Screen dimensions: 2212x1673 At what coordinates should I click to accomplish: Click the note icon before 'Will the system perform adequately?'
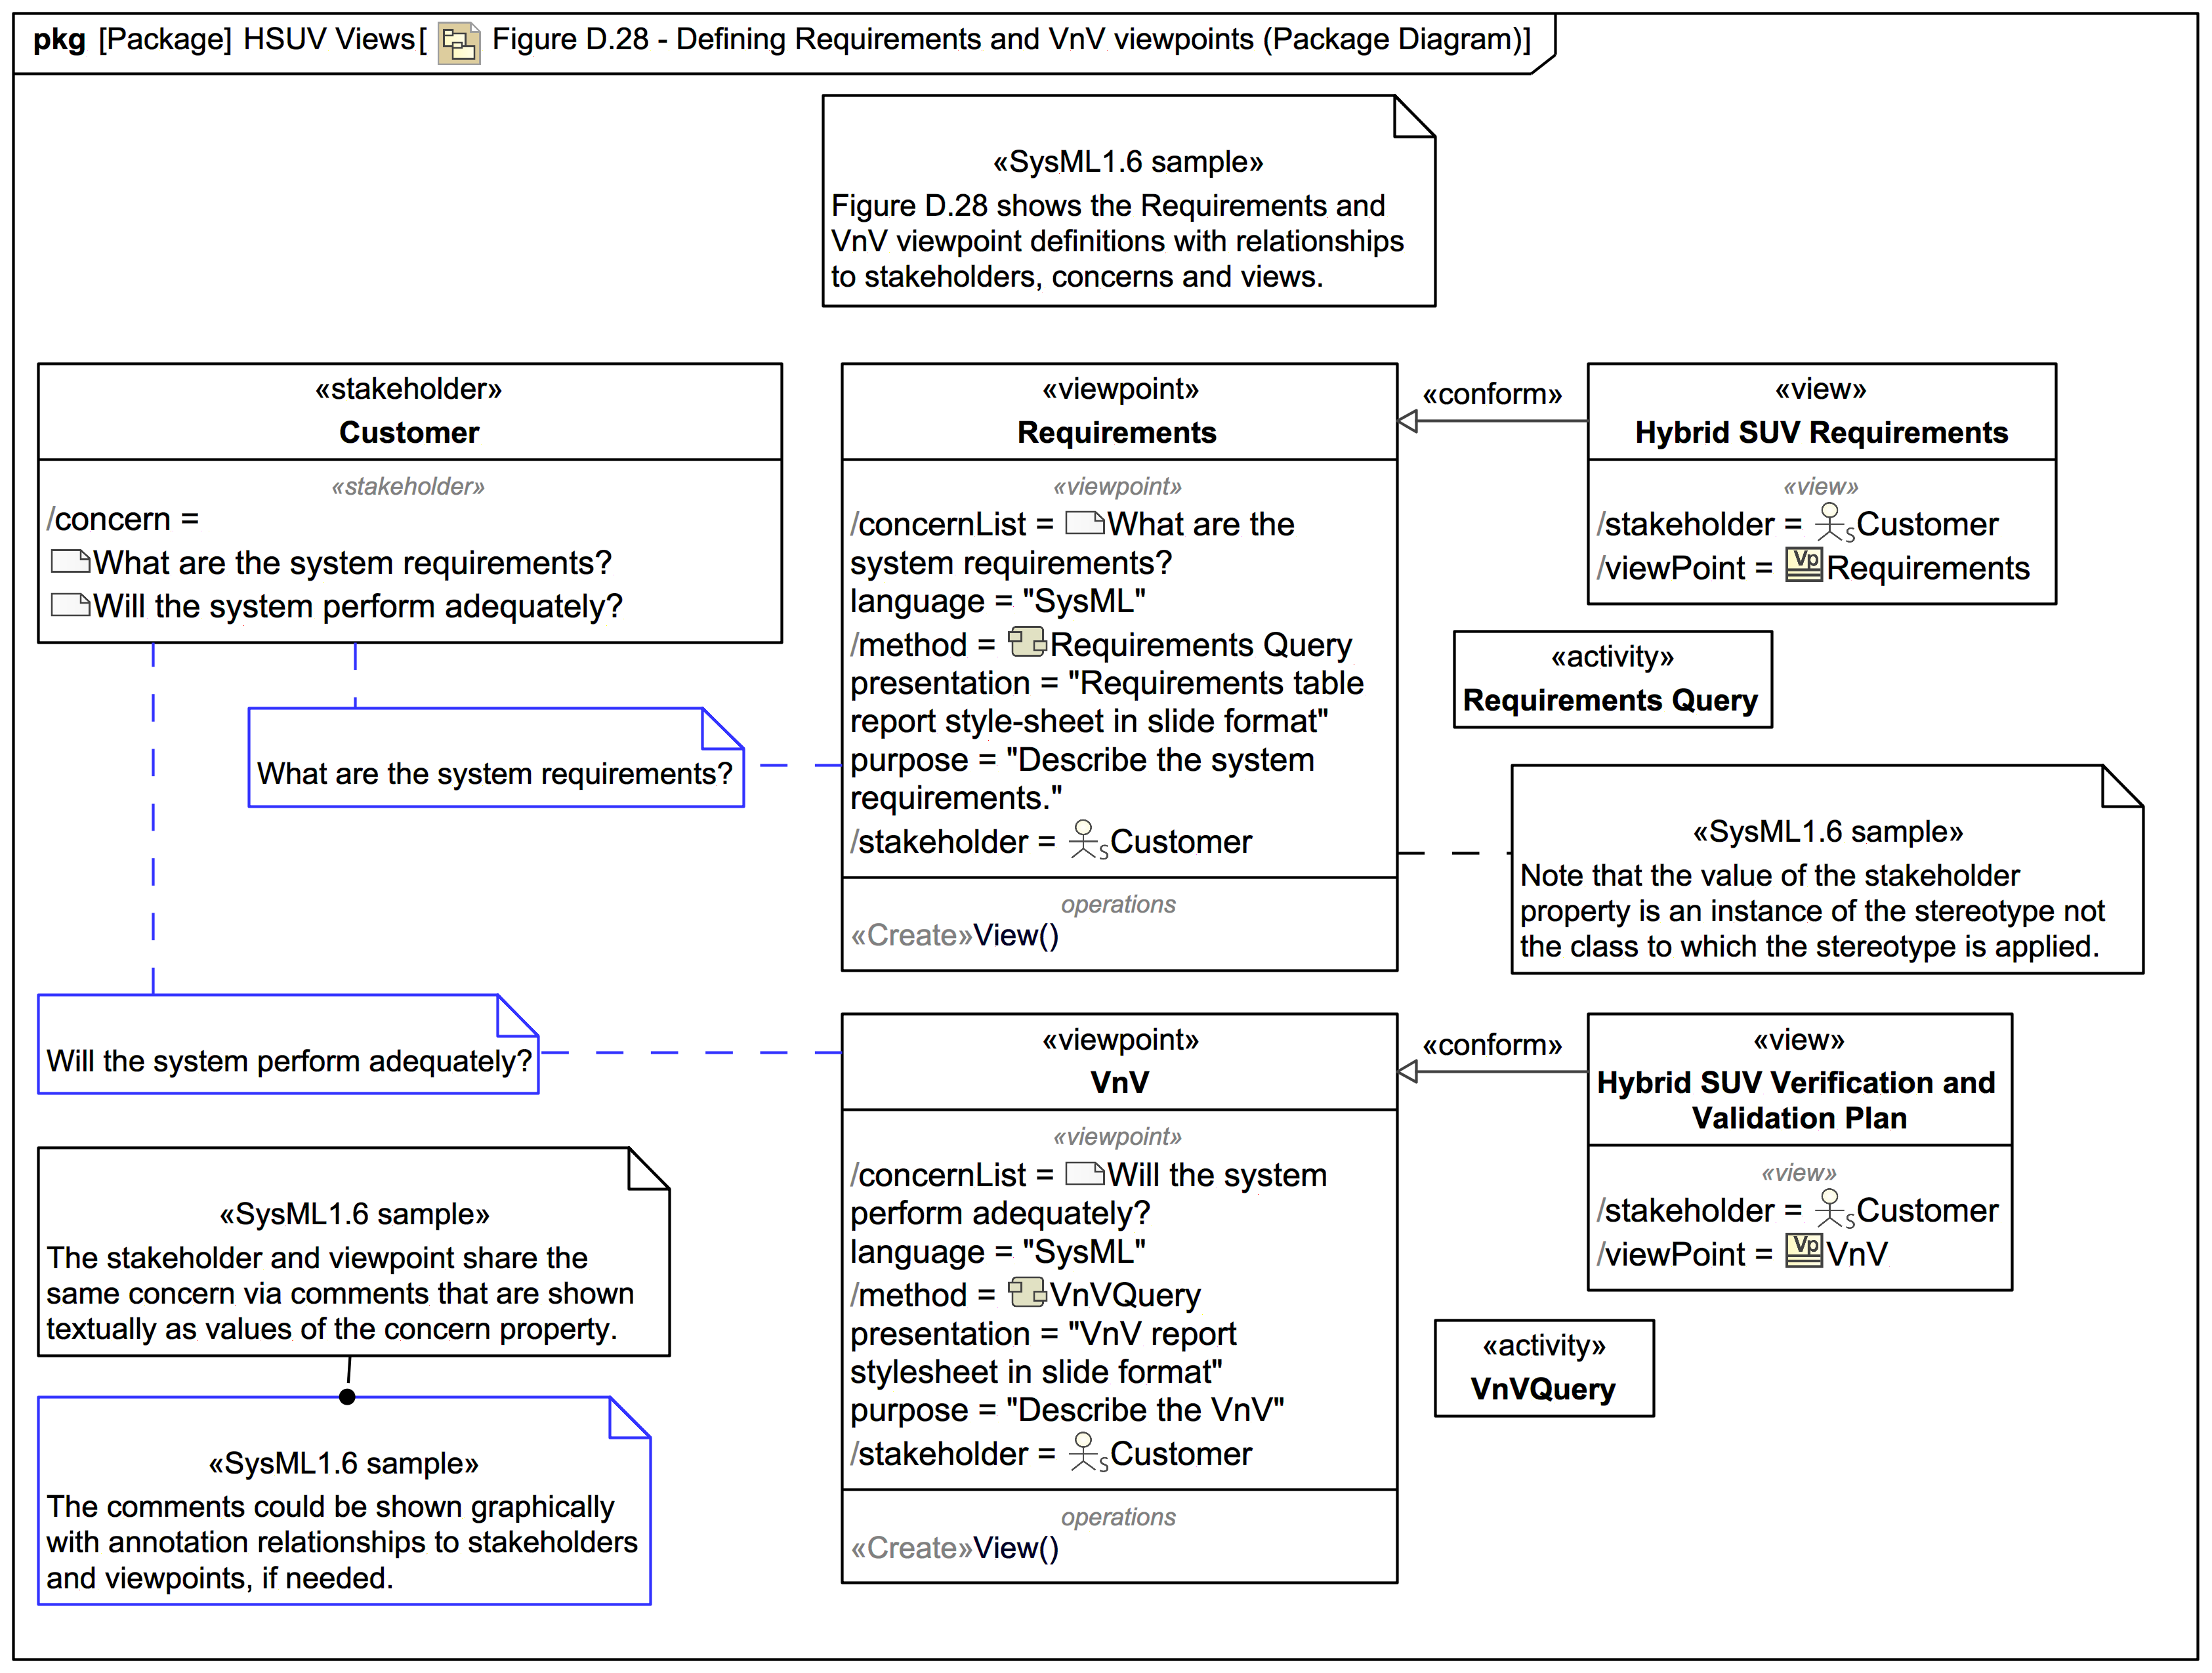70,605
